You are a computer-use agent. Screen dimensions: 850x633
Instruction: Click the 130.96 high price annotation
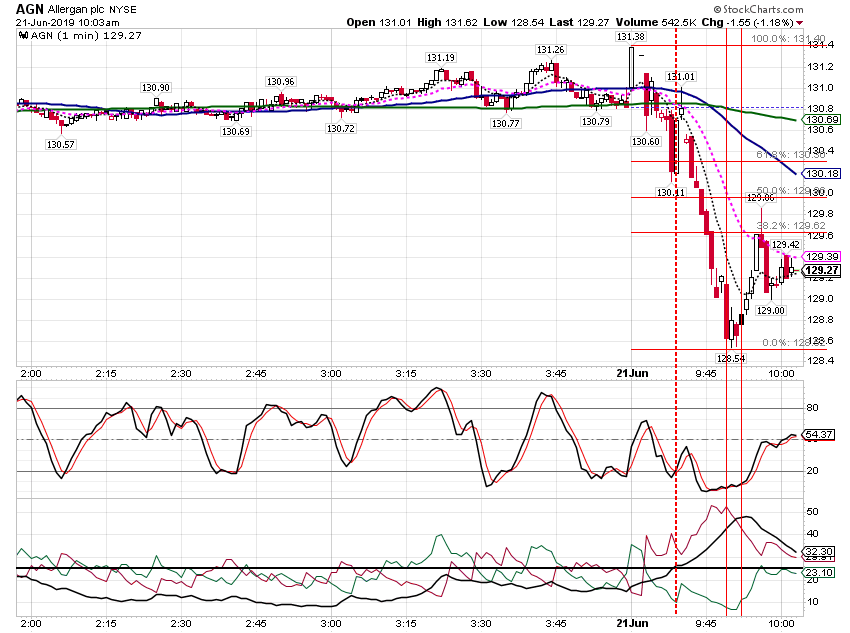point(280,82)
